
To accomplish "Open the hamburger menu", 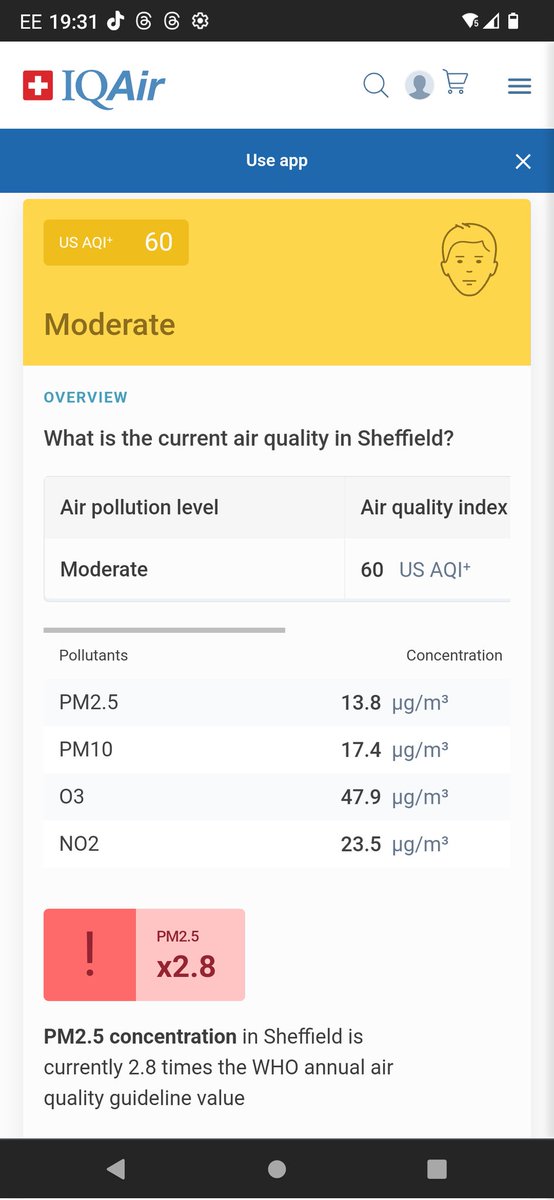I will [519, 87].
